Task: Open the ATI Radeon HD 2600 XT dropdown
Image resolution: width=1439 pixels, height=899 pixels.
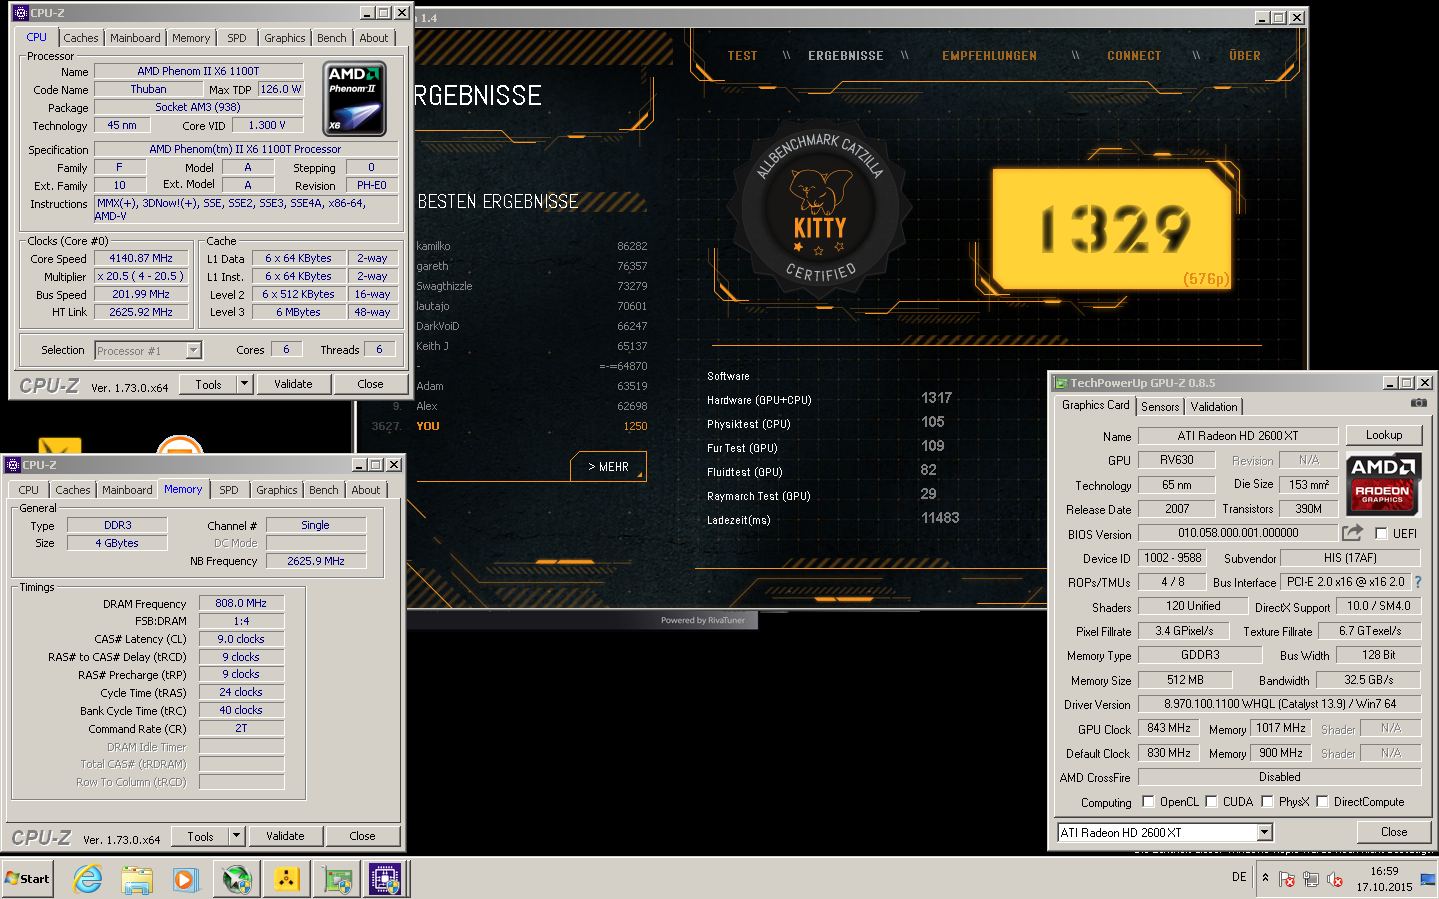Action: [1264, 832]
